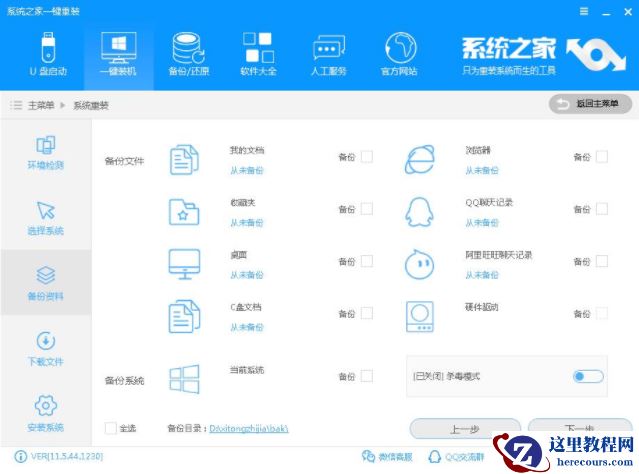Click the 阿里旺旺聊天记录 icon
Screen dimensions: 639x474
point(419,264)
